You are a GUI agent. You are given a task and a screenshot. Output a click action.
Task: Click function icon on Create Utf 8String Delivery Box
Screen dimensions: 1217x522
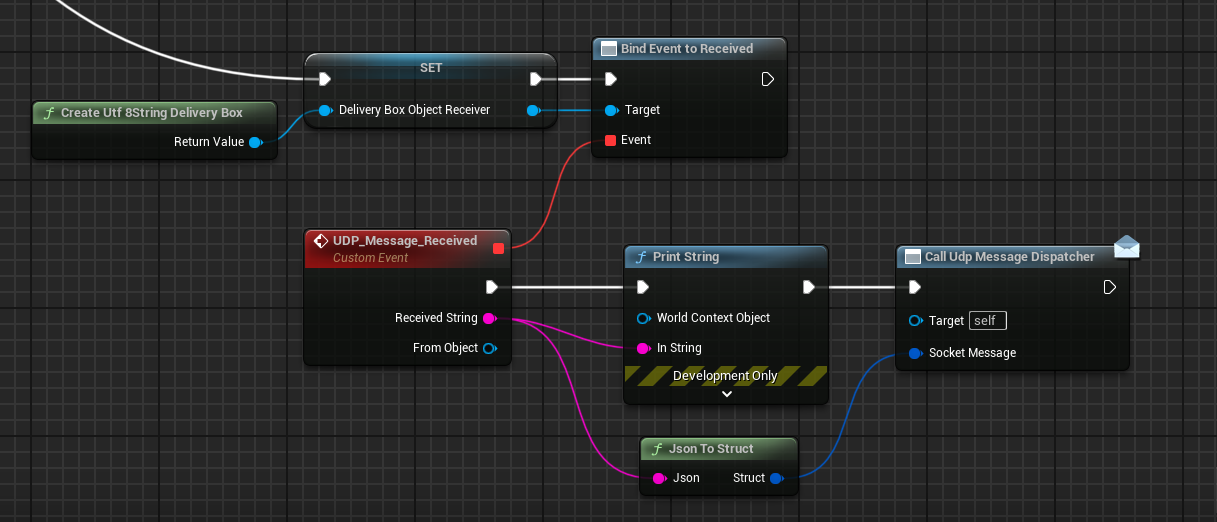click(x=48, y=112)
